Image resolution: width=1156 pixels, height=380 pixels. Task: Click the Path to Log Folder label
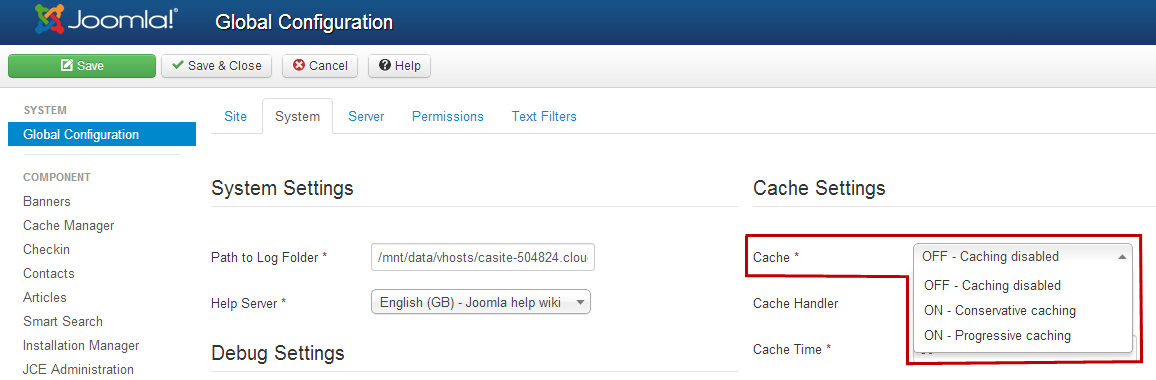(269, 258)
